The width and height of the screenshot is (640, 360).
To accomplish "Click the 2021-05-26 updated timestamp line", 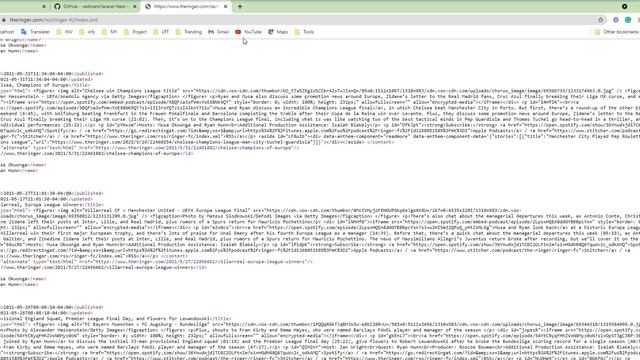I will pyautogui.click(x=46, y=313).
